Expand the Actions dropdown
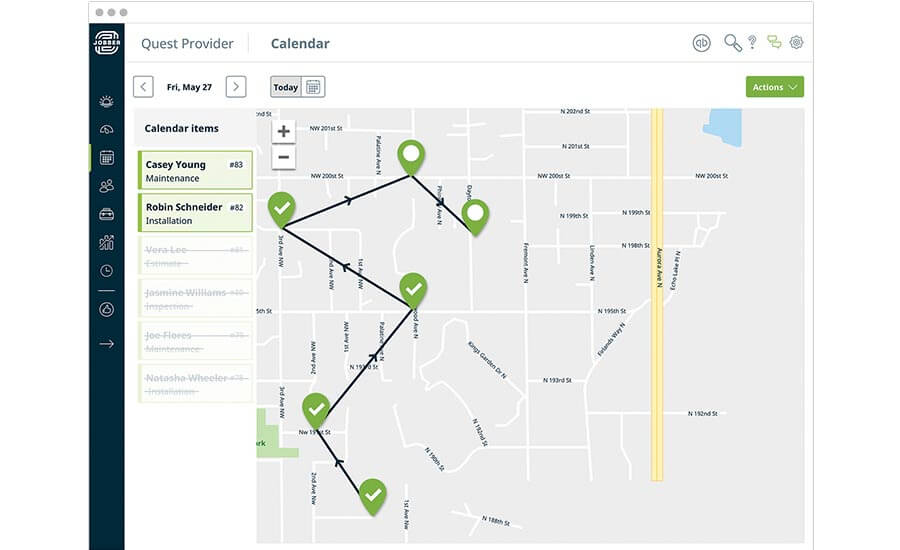Screen dimensions: 900x550 (774, 87)
